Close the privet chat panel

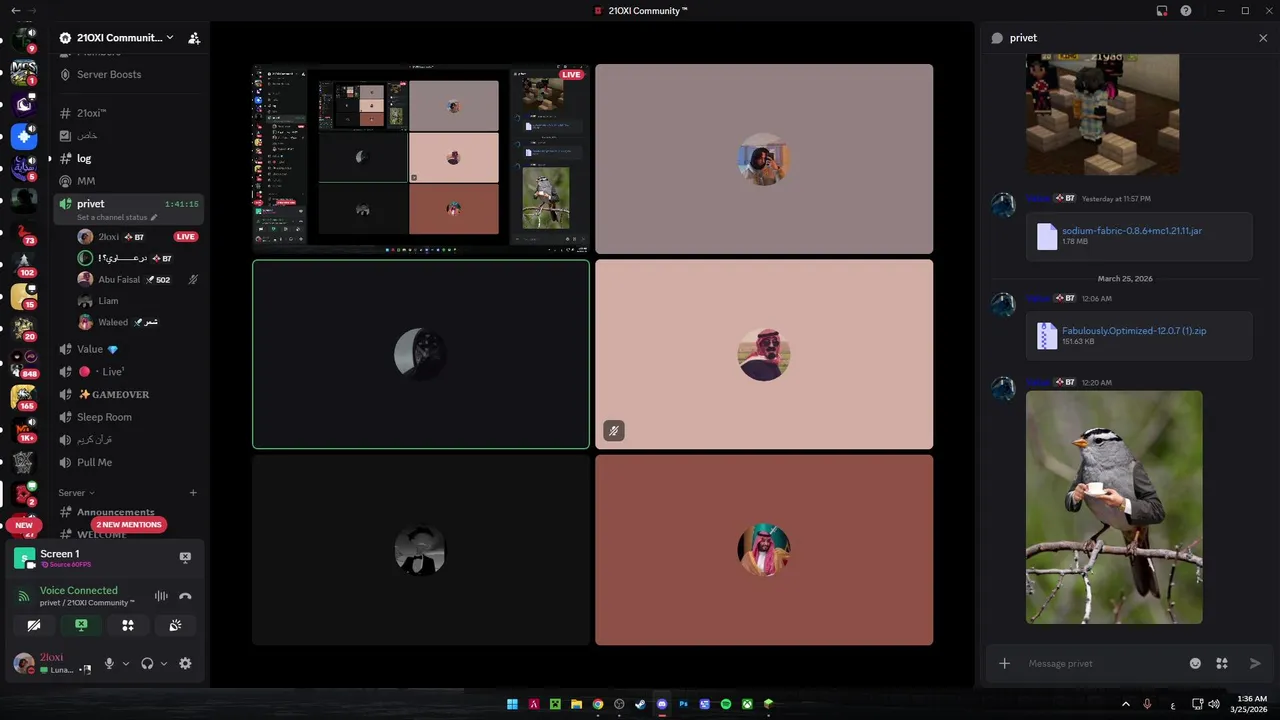(1263, 38)
